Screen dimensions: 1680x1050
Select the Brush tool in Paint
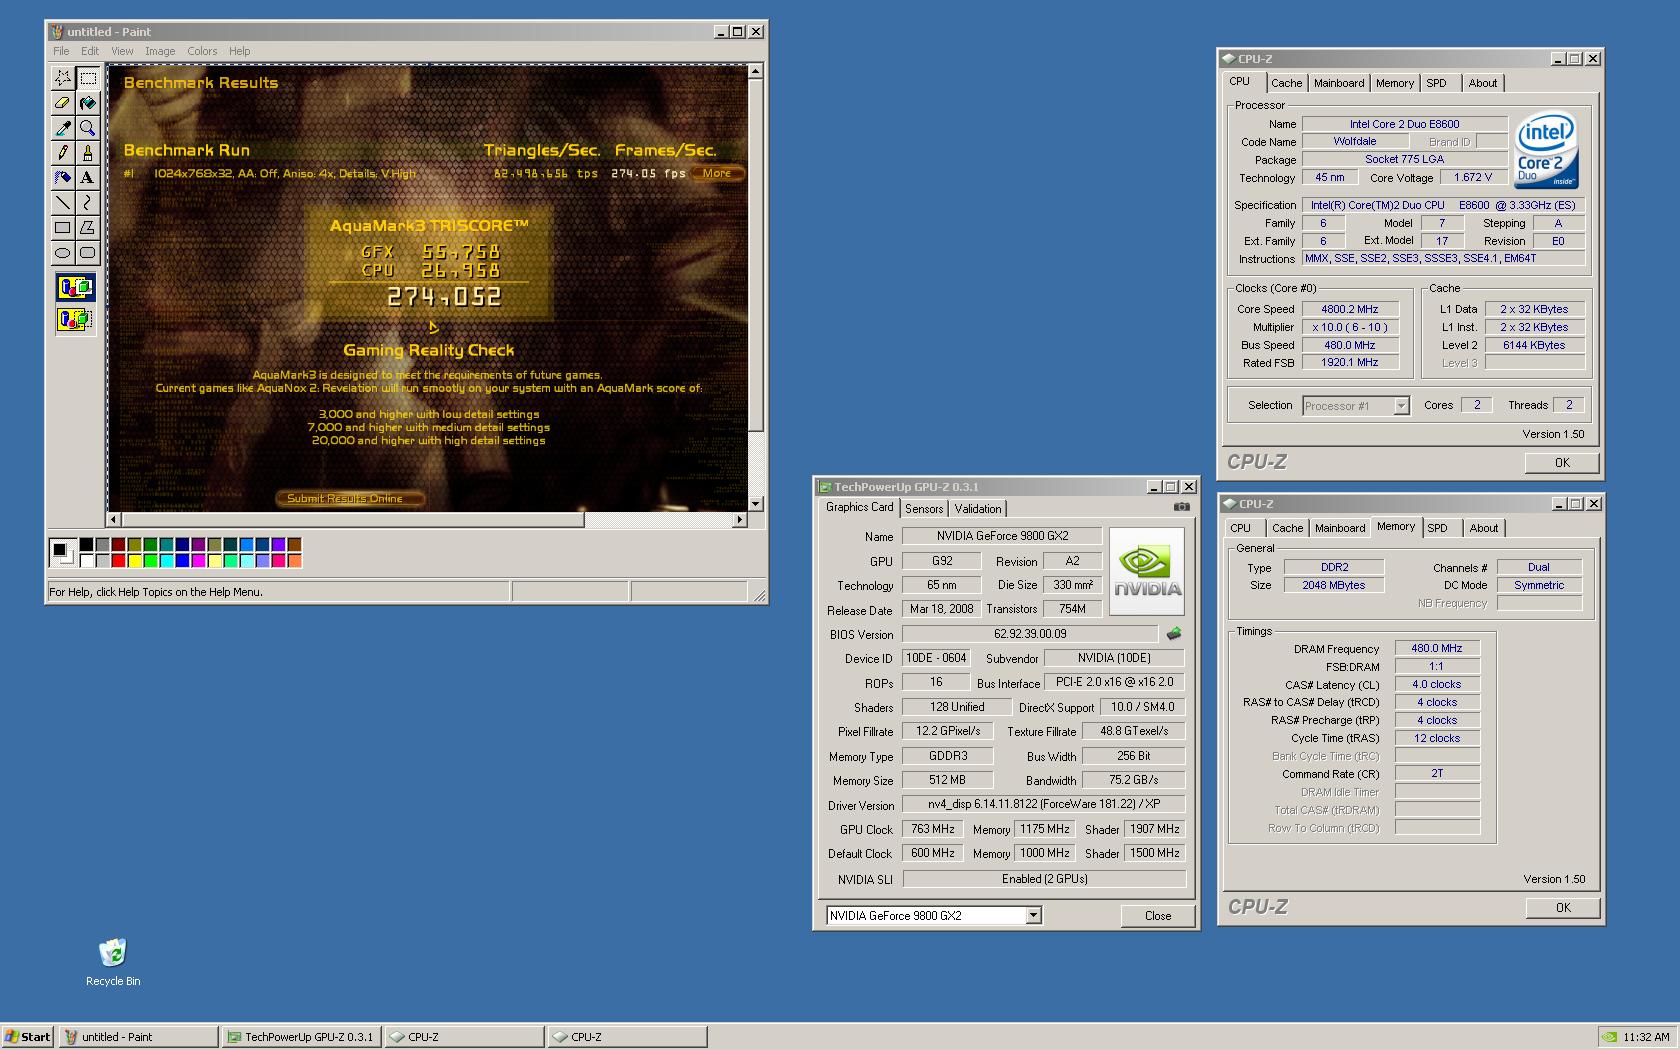[88, 153]
